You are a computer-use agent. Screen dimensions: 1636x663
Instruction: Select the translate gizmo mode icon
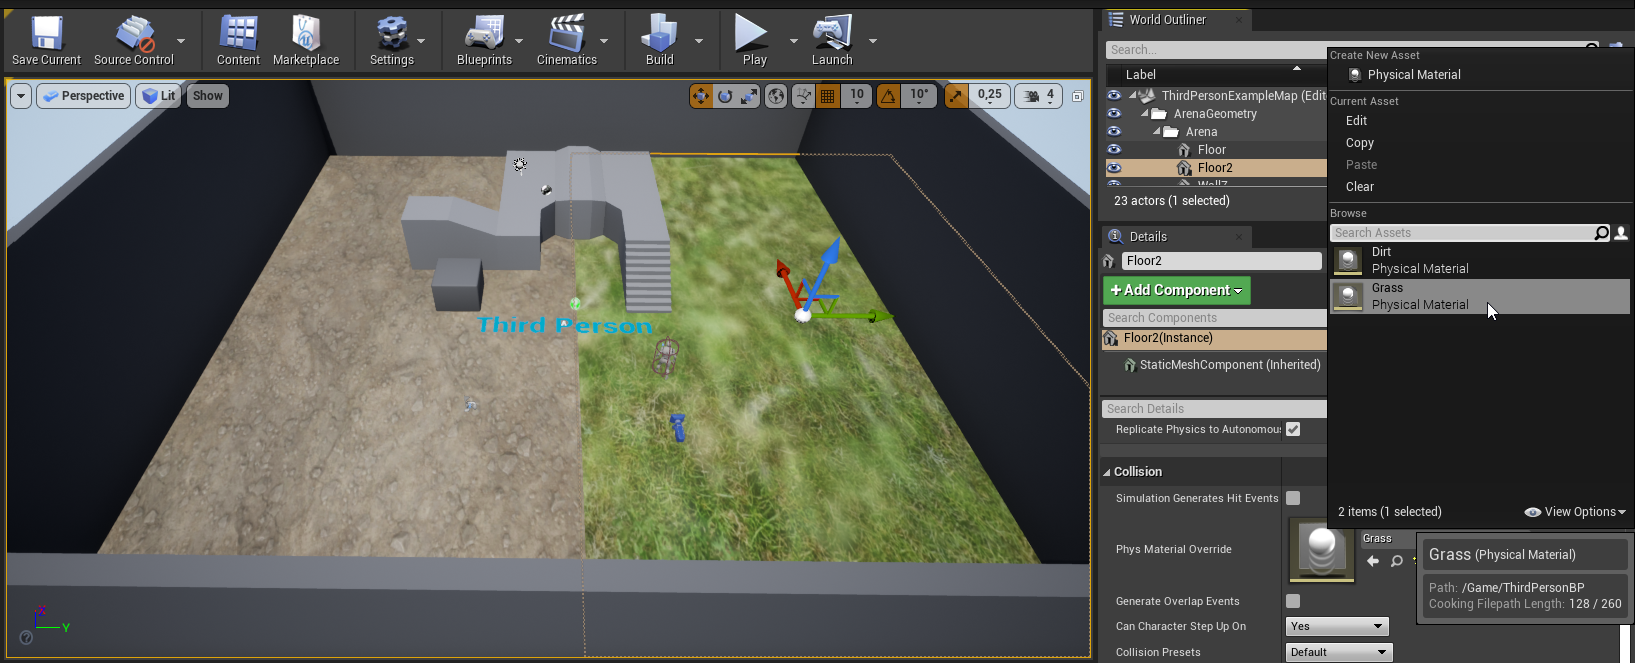701,96
